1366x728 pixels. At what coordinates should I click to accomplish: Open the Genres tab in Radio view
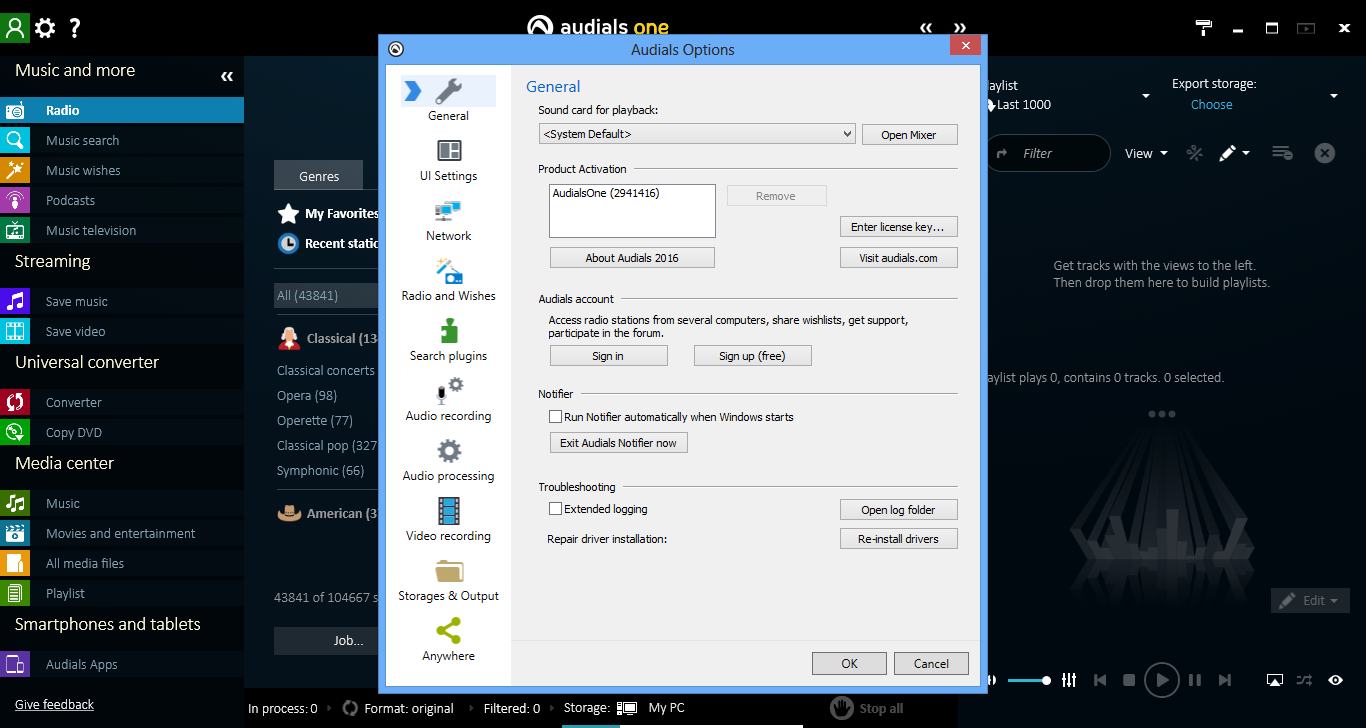point(319,176)
